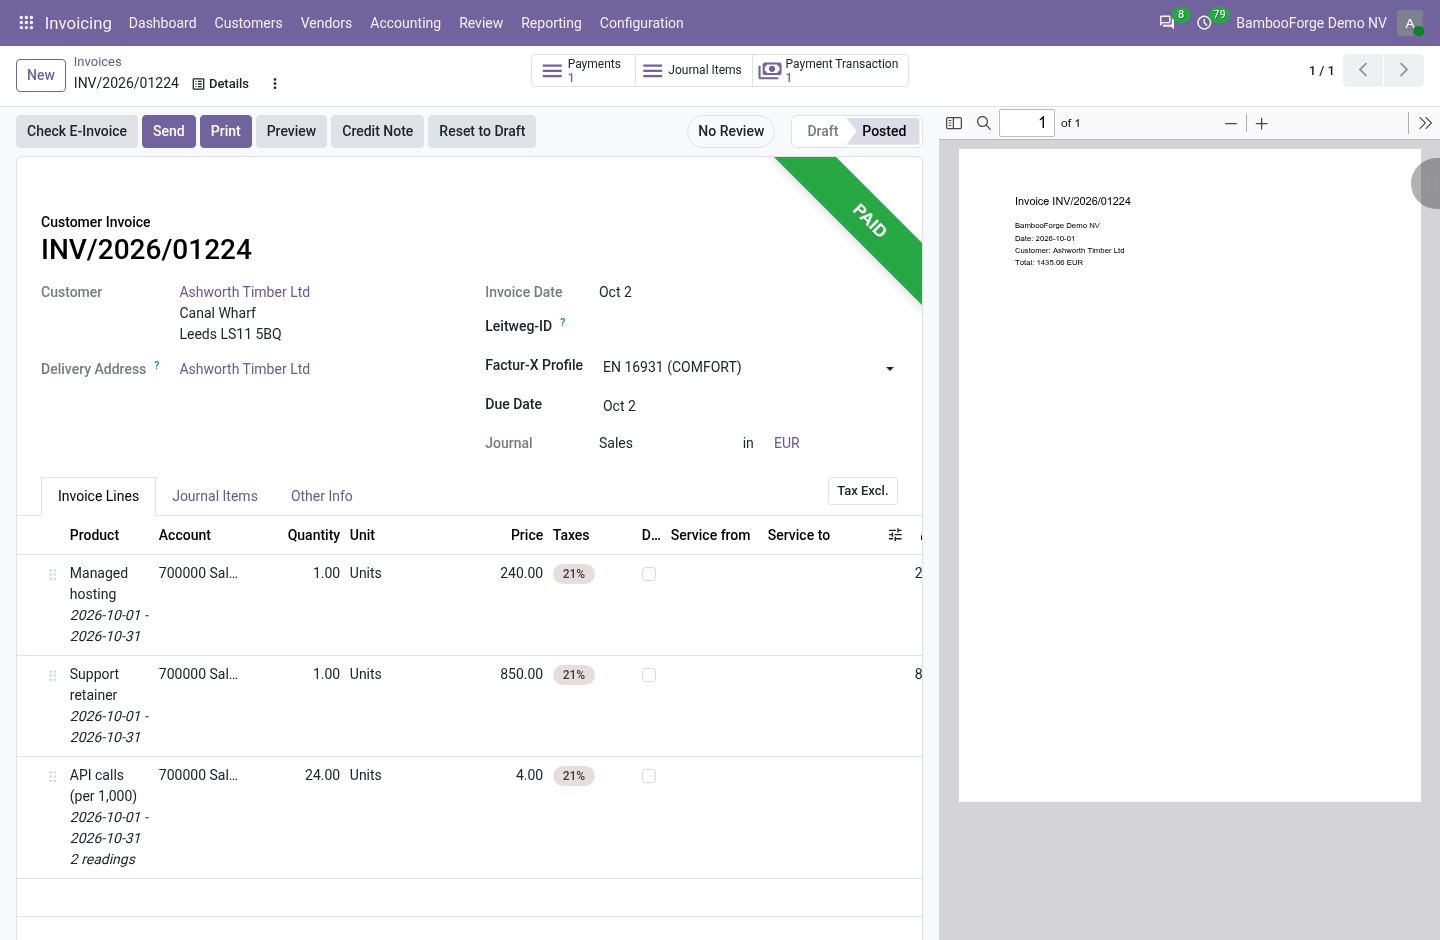Open the Leitweg-ID help tooltip
The height and width of the screenshot is (940, 1440).
(x=562, y=322)
